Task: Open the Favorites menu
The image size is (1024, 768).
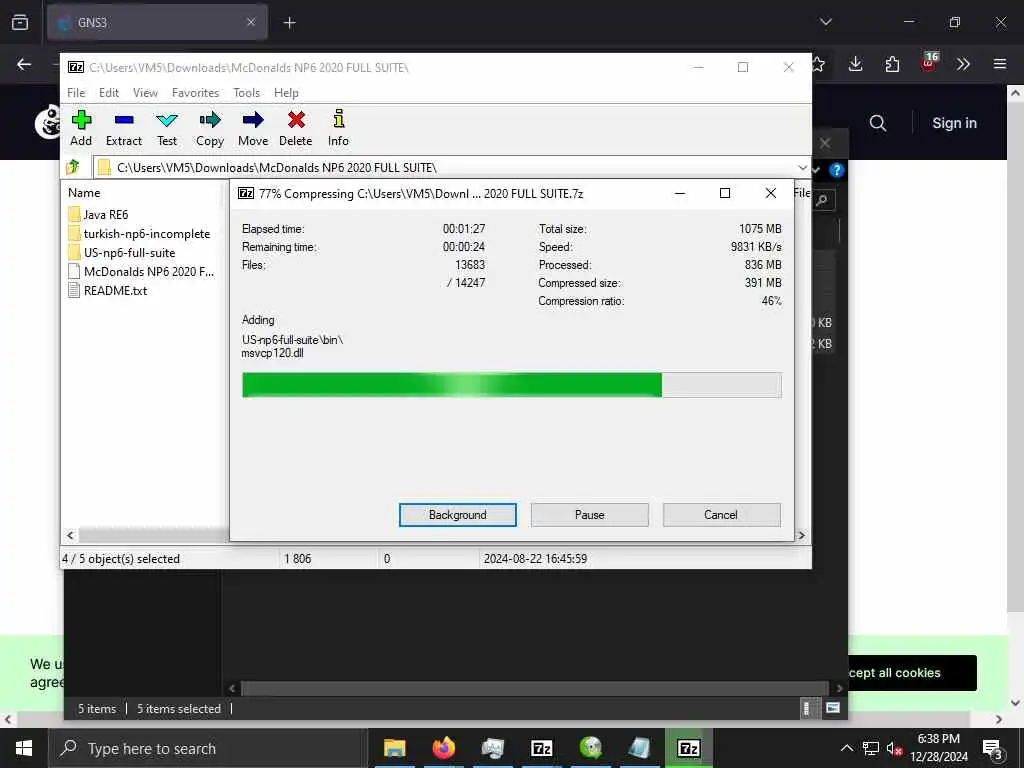Action: (x=195, y=93)
